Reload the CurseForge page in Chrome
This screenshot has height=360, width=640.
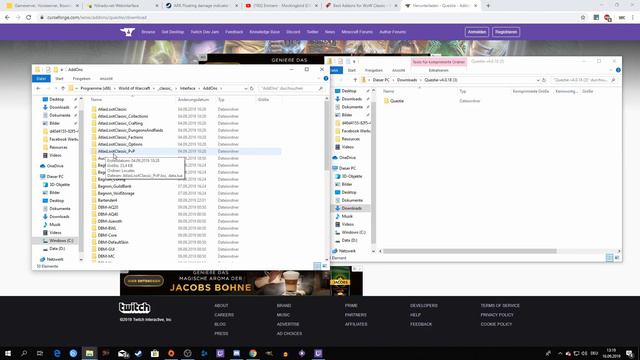point(29,18)
